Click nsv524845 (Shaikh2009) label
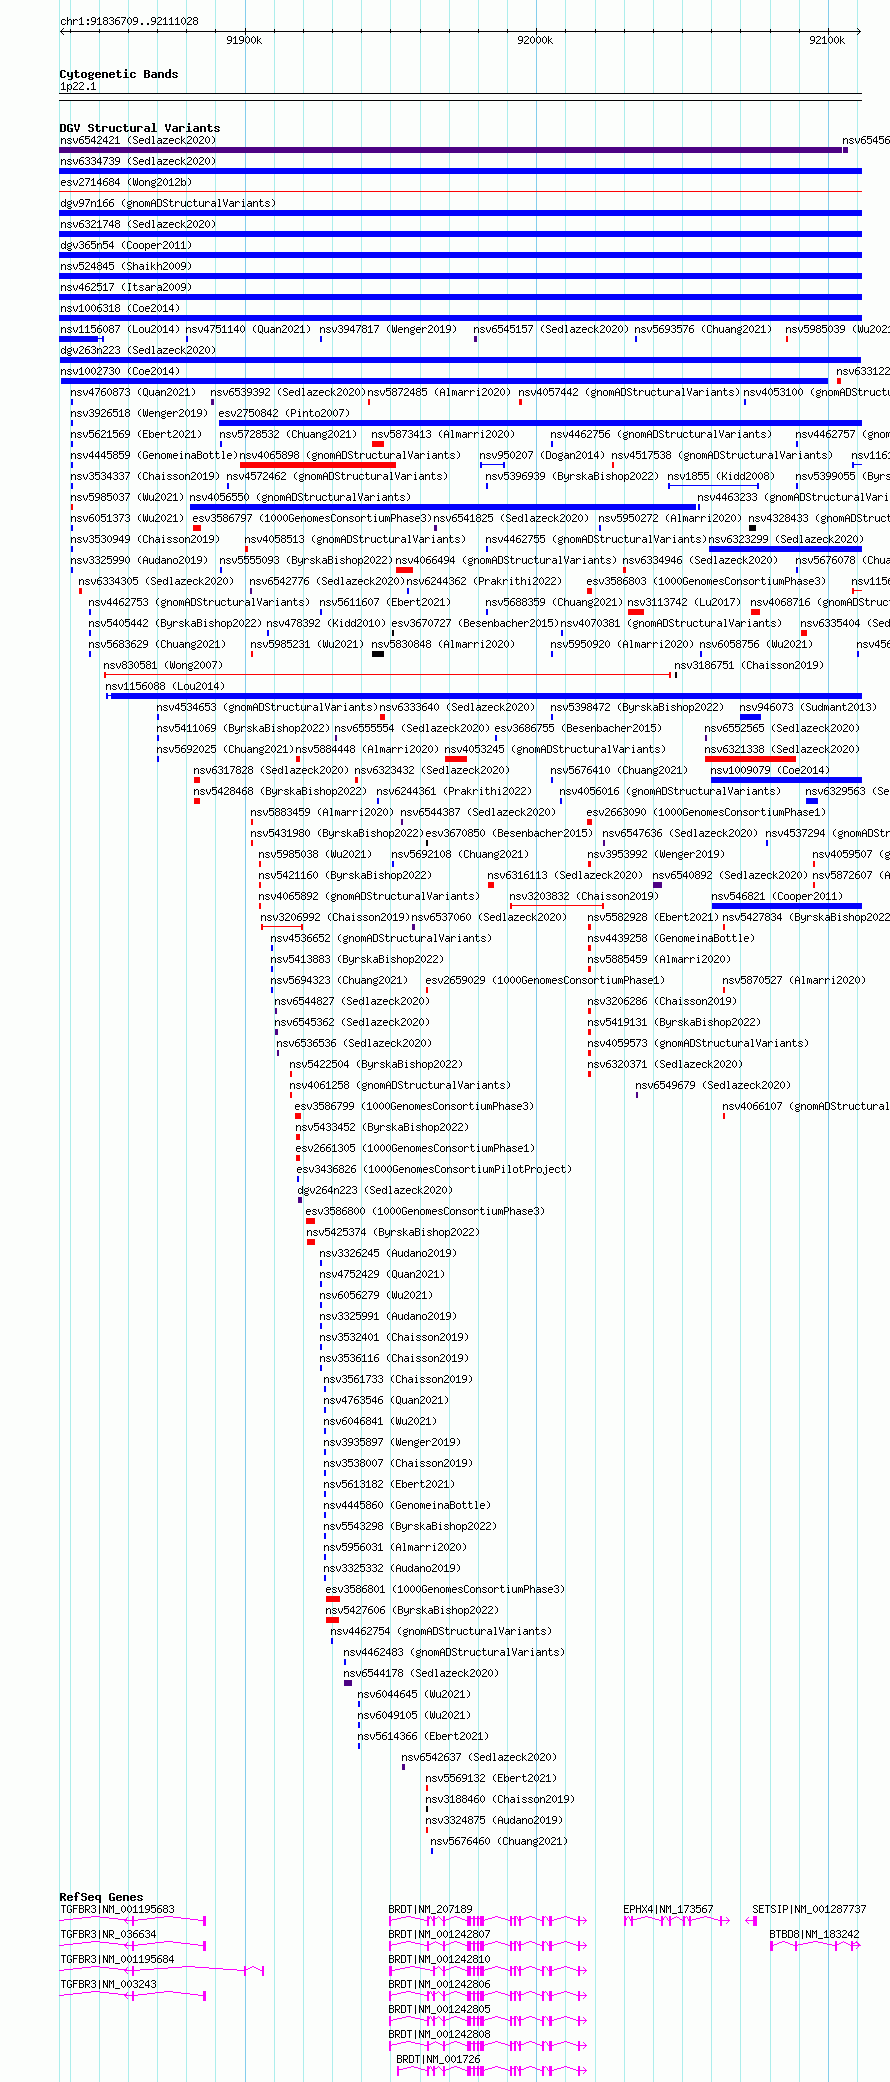This screenshot has height=2082, width=890. click(x=125, y=266)
